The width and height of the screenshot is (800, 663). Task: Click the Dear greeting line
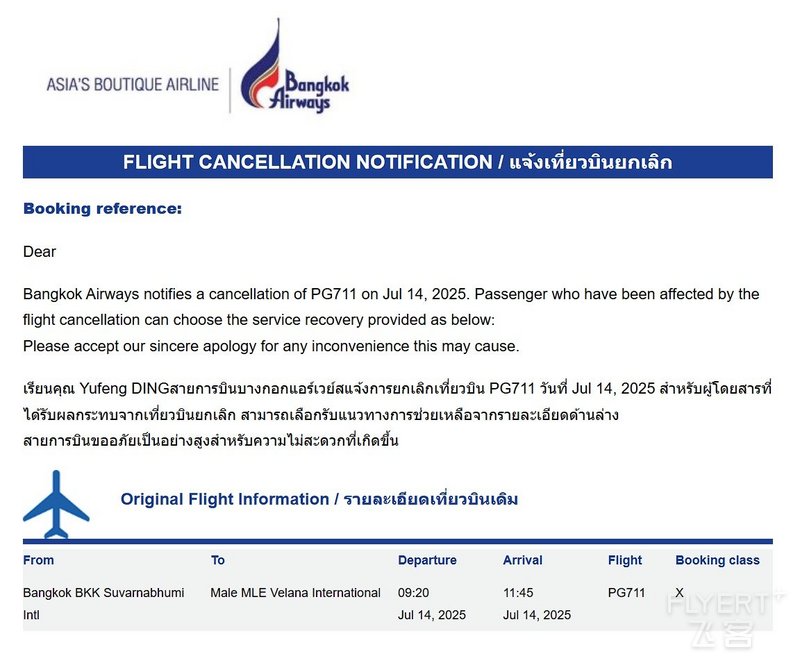coord(39,252)
